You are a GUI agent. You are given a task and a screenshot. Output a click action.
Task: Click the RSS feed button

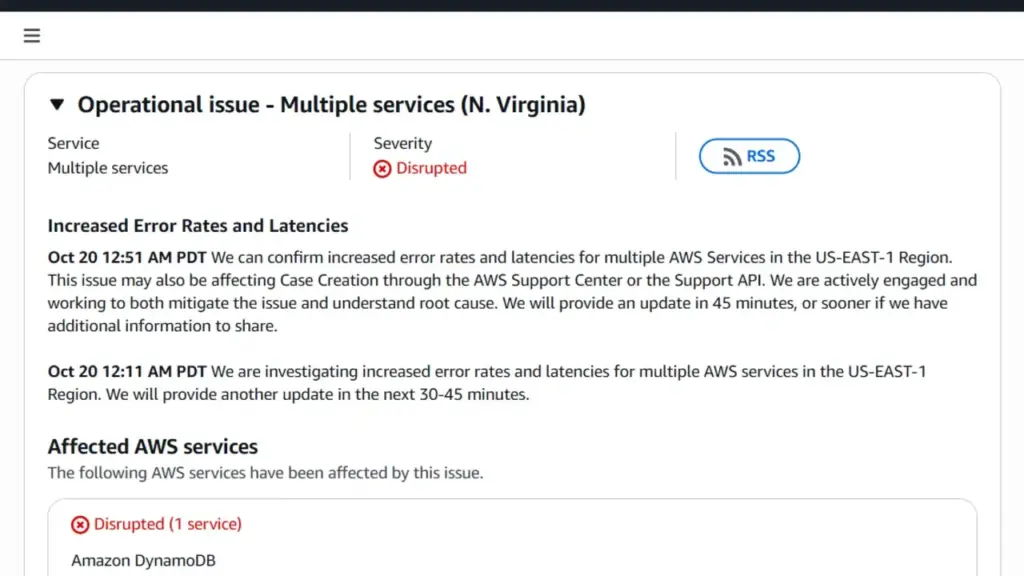749,156
